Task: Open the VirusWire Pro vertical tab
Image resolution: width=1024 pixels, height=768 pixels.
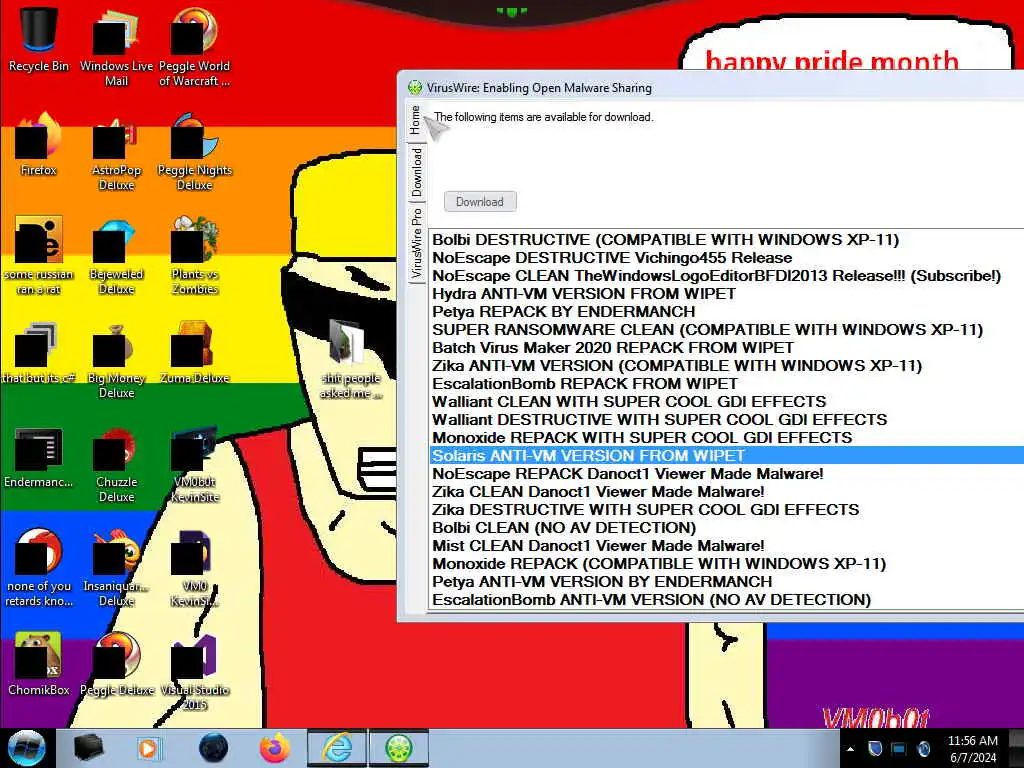Action: pyautogui.click(x=416, y=243)
